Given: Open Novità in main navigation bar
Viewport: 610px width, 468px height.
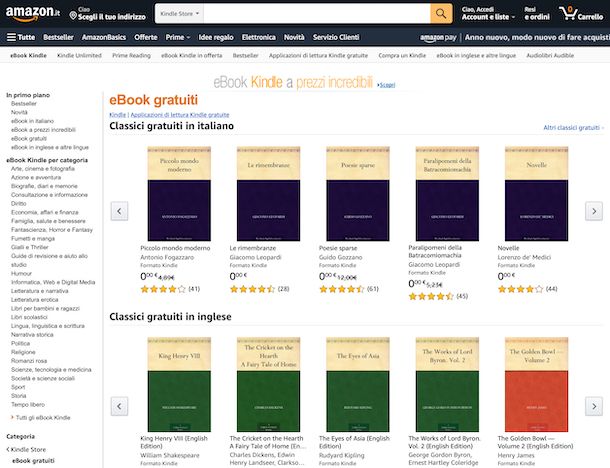Looking at the screenshot, I should click(x=294, y=37).
